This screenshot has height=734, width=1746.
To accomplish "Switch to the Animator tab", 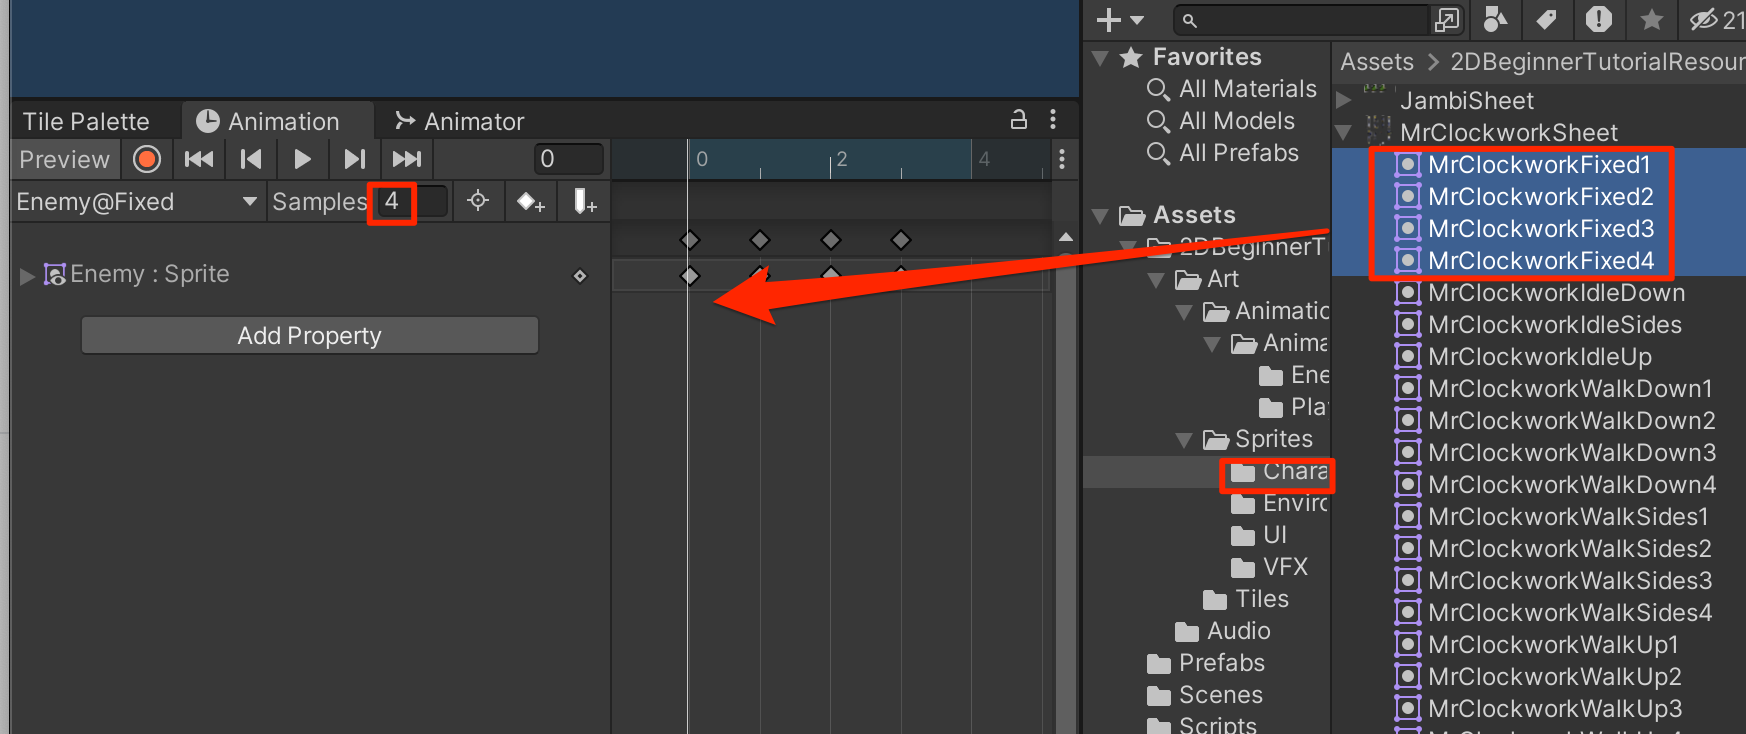I will (460, 121).
